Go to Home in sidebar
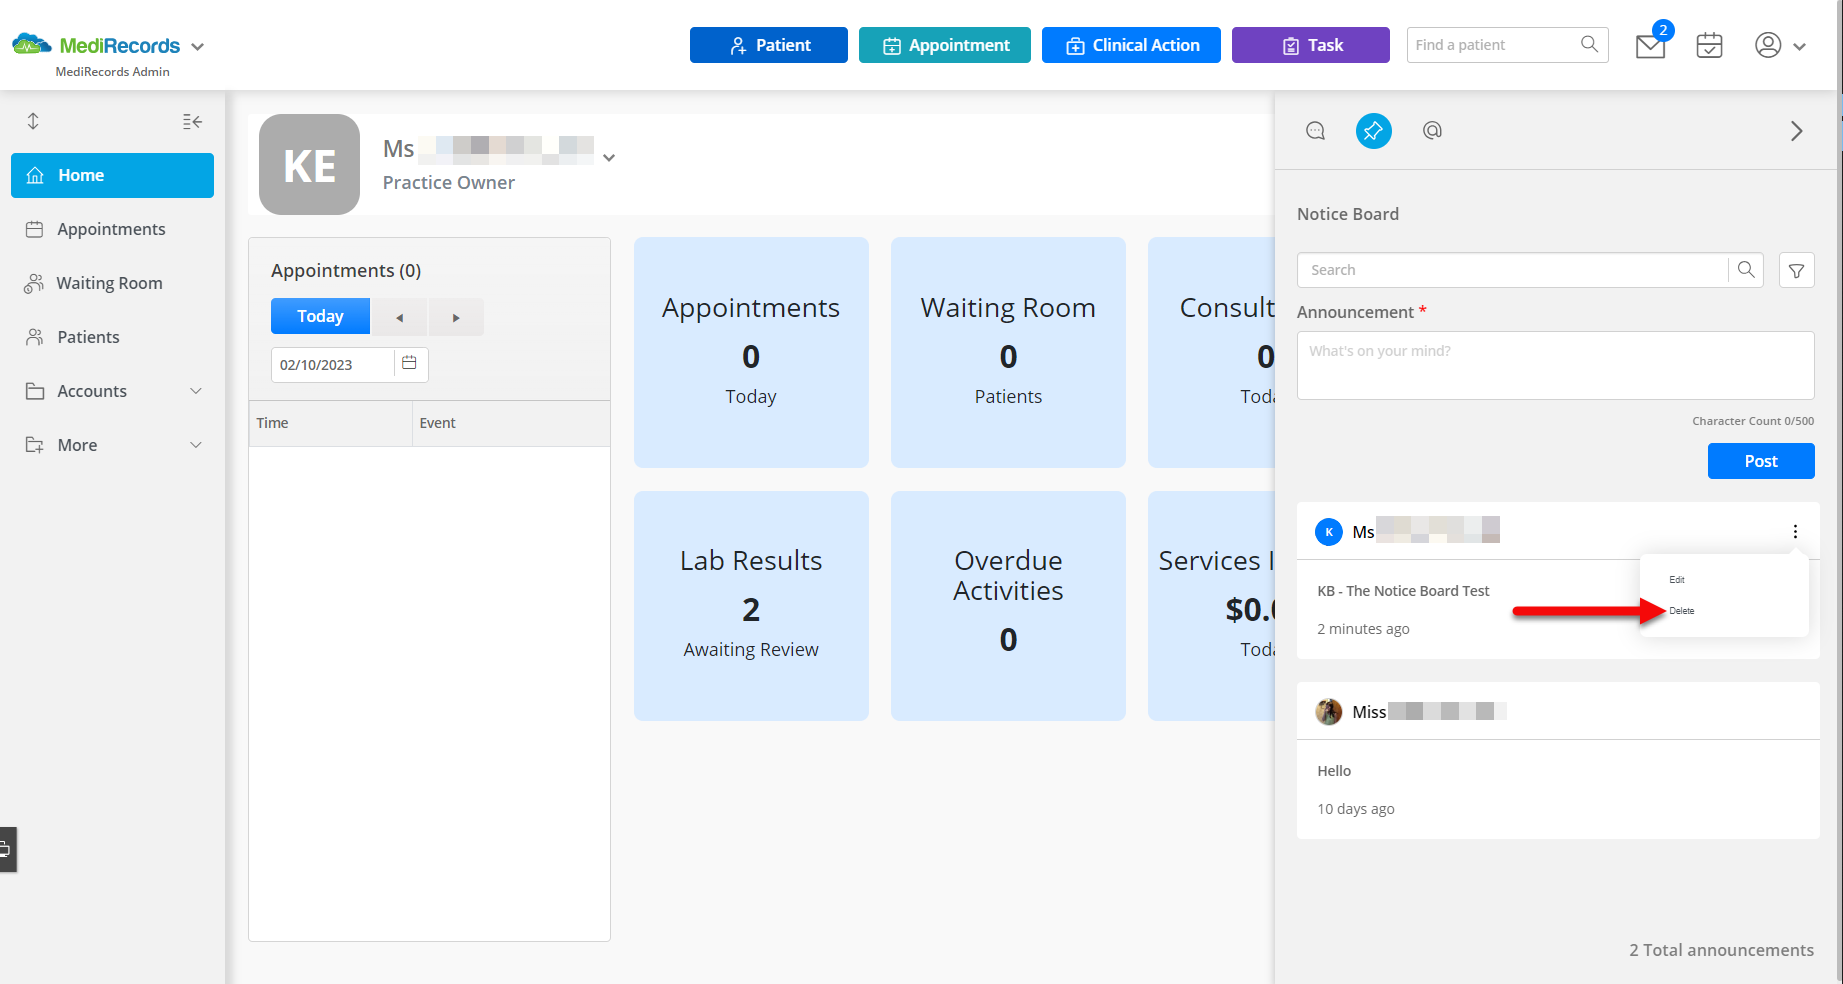 click(112, 175)
